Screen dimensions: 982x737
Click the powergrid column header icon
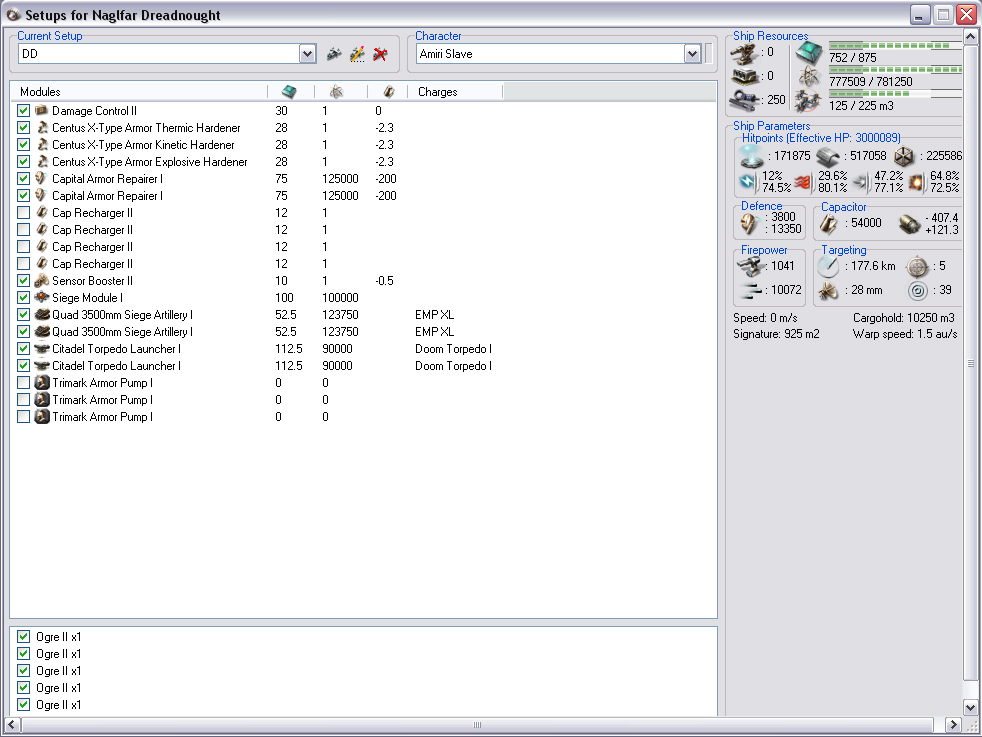click(336, 92)
